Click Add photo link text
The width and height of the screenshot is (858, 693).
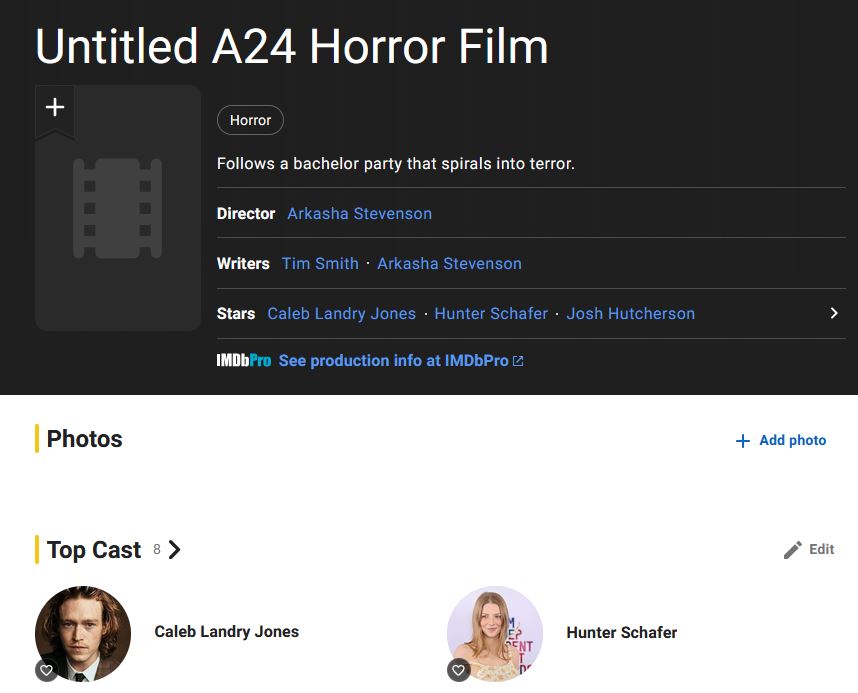pos(792,440)
